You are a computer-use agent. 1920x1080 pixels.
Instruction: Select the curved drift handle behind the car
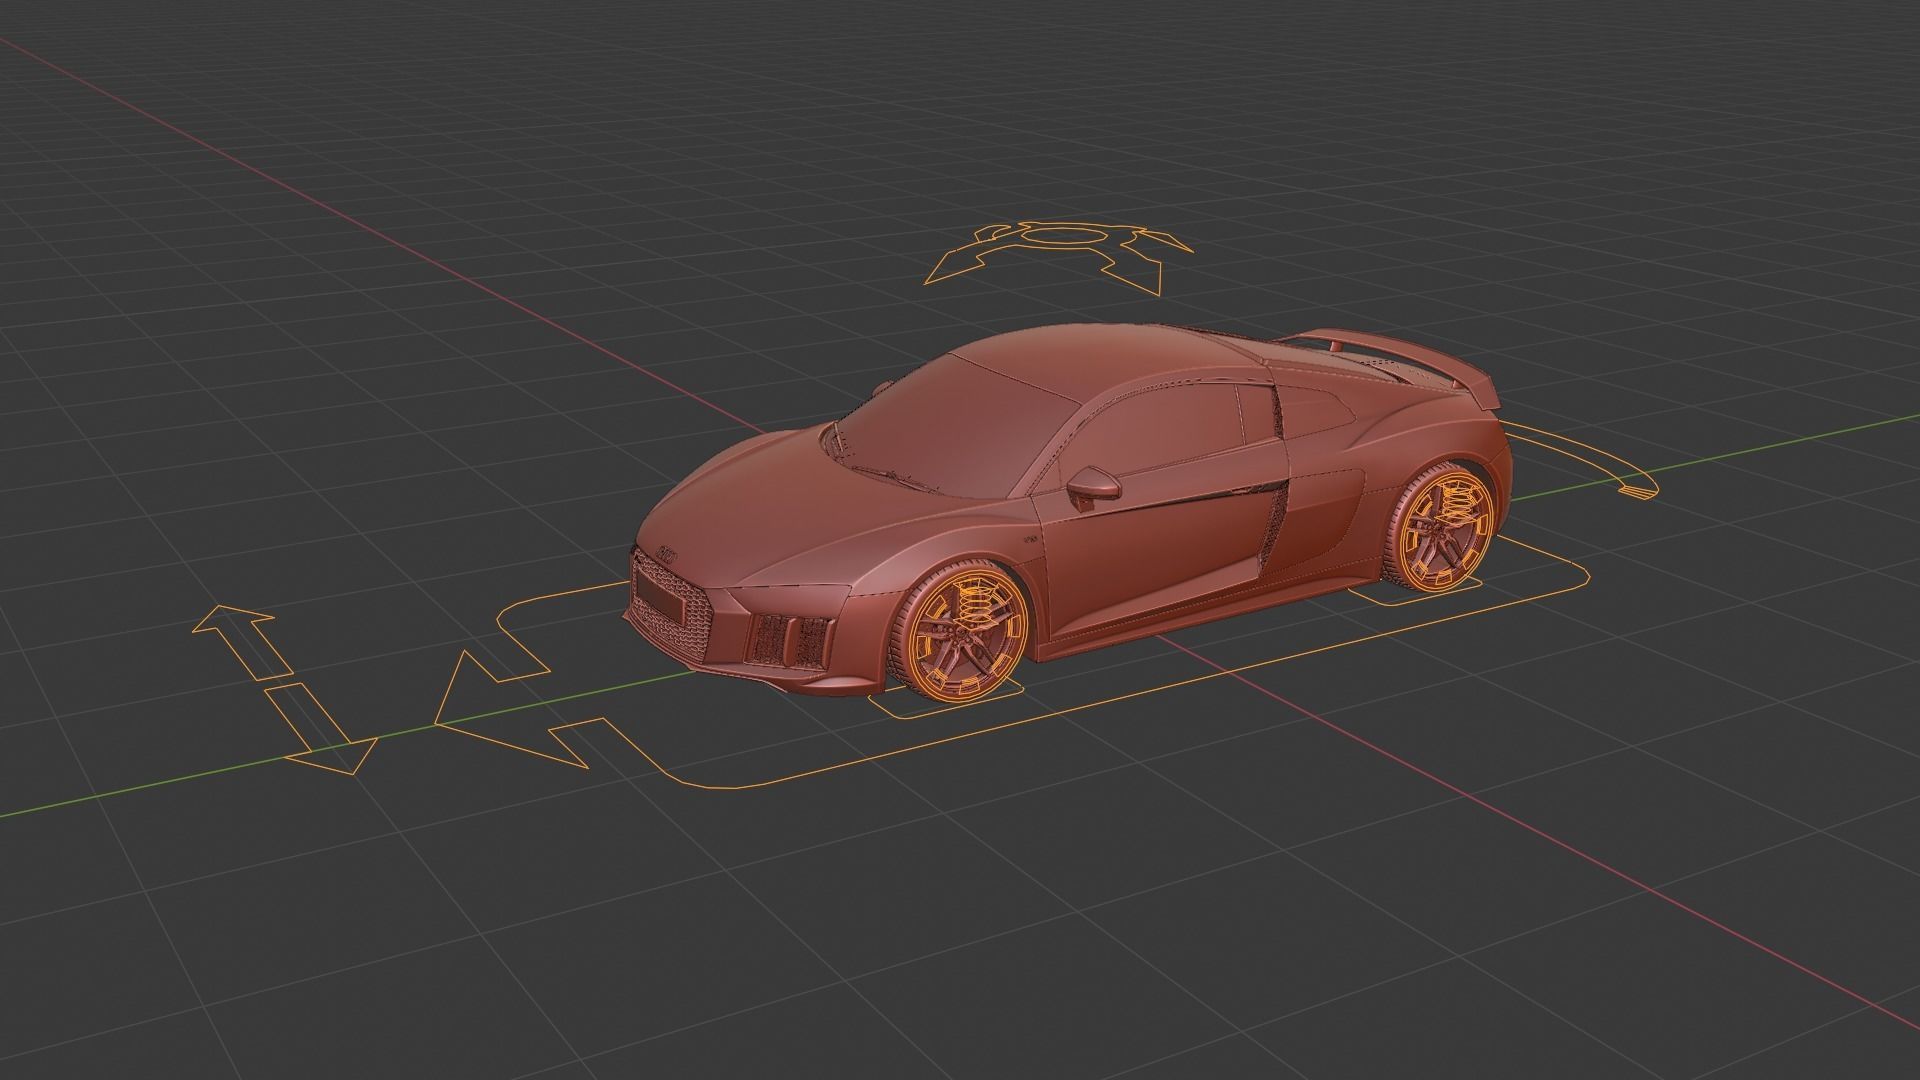tap(1582, 461)
